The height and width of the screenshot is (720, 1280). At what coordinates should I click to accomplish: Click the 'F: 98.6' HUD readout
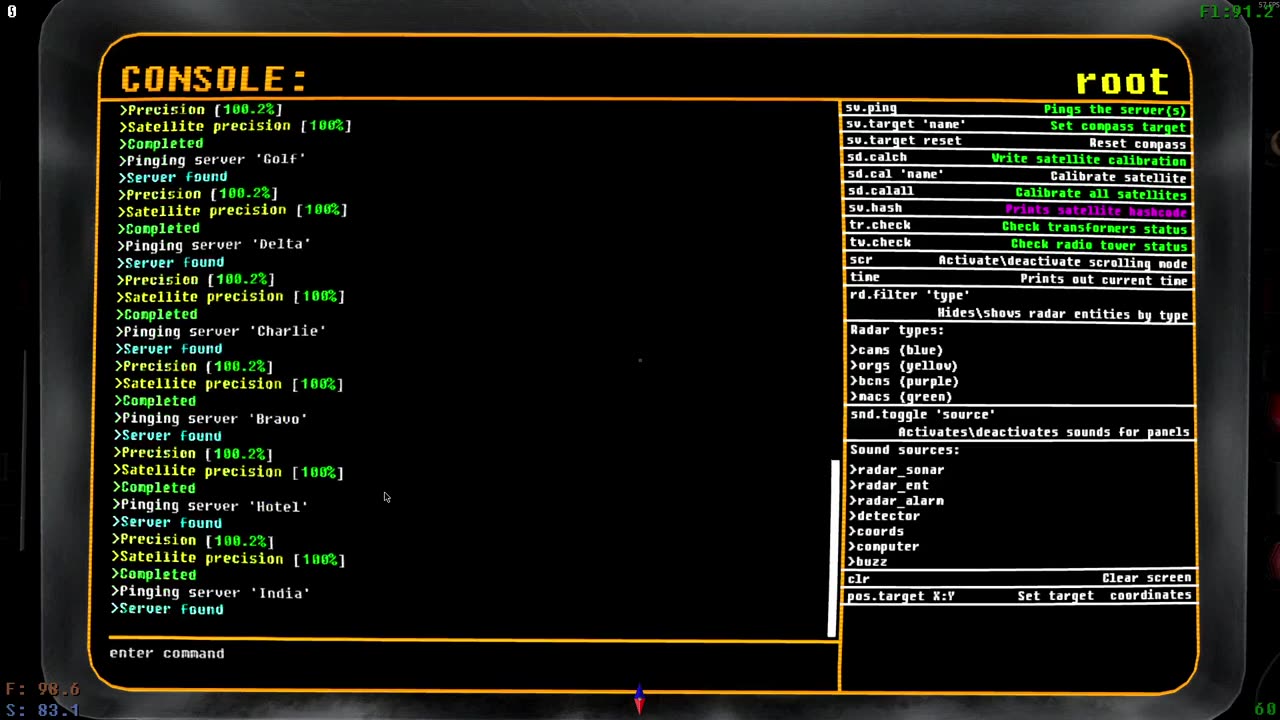43,690
